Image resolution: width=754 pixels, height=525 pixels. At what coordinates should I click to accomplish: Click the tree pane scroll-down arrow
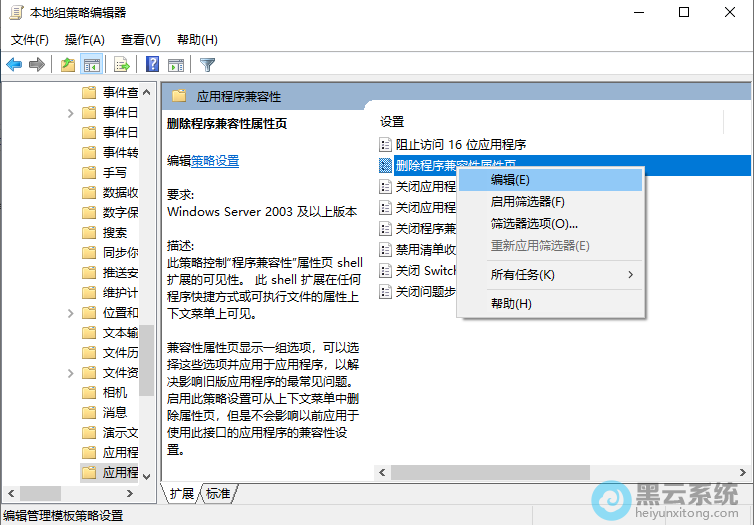coord(147,476)
